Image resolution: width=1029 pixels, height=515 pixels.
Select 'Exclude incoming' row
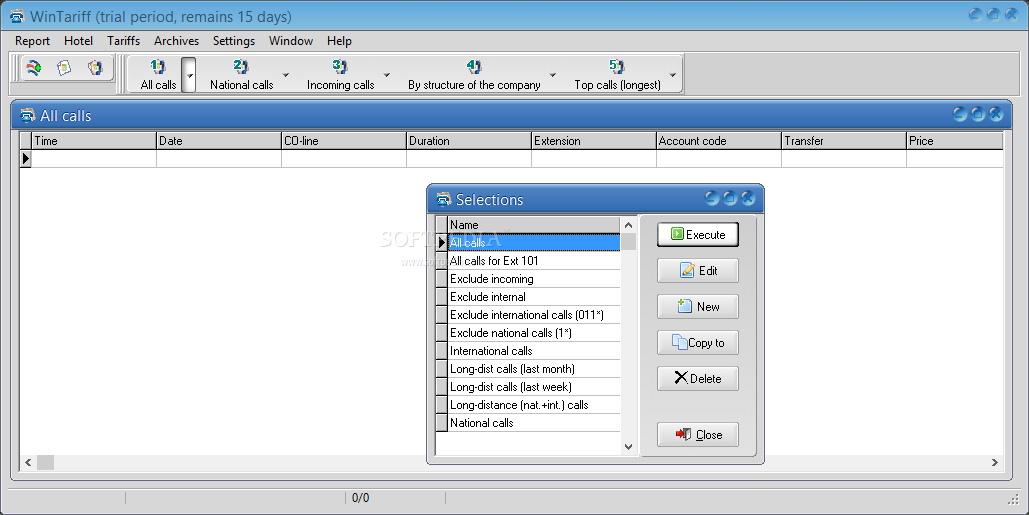(534, 279)
